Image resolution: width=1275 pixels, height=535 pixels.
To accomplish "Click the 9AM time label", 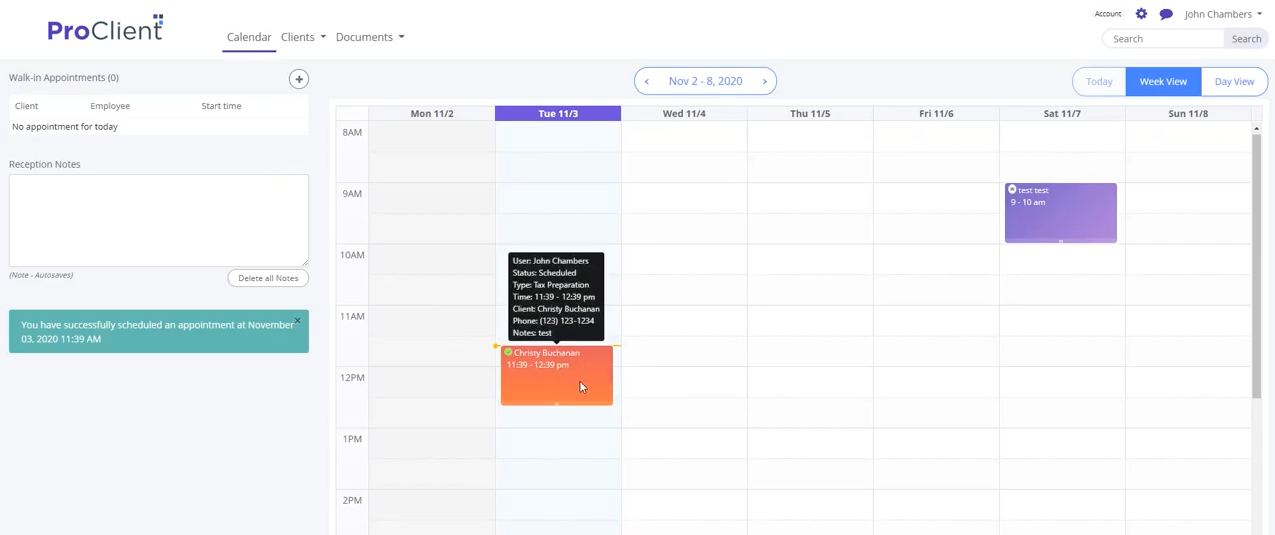I will 352,194.
